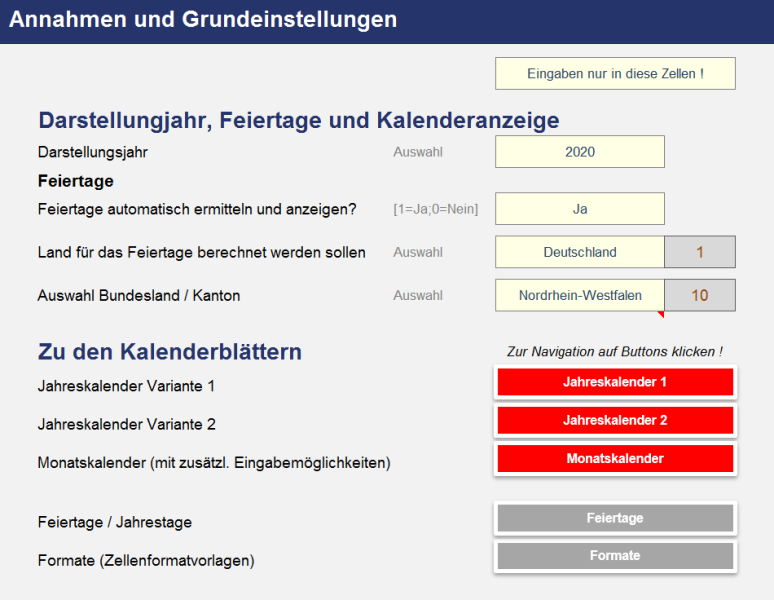Open the Formate button
The image size is (774, 600).
coord(615,556)
